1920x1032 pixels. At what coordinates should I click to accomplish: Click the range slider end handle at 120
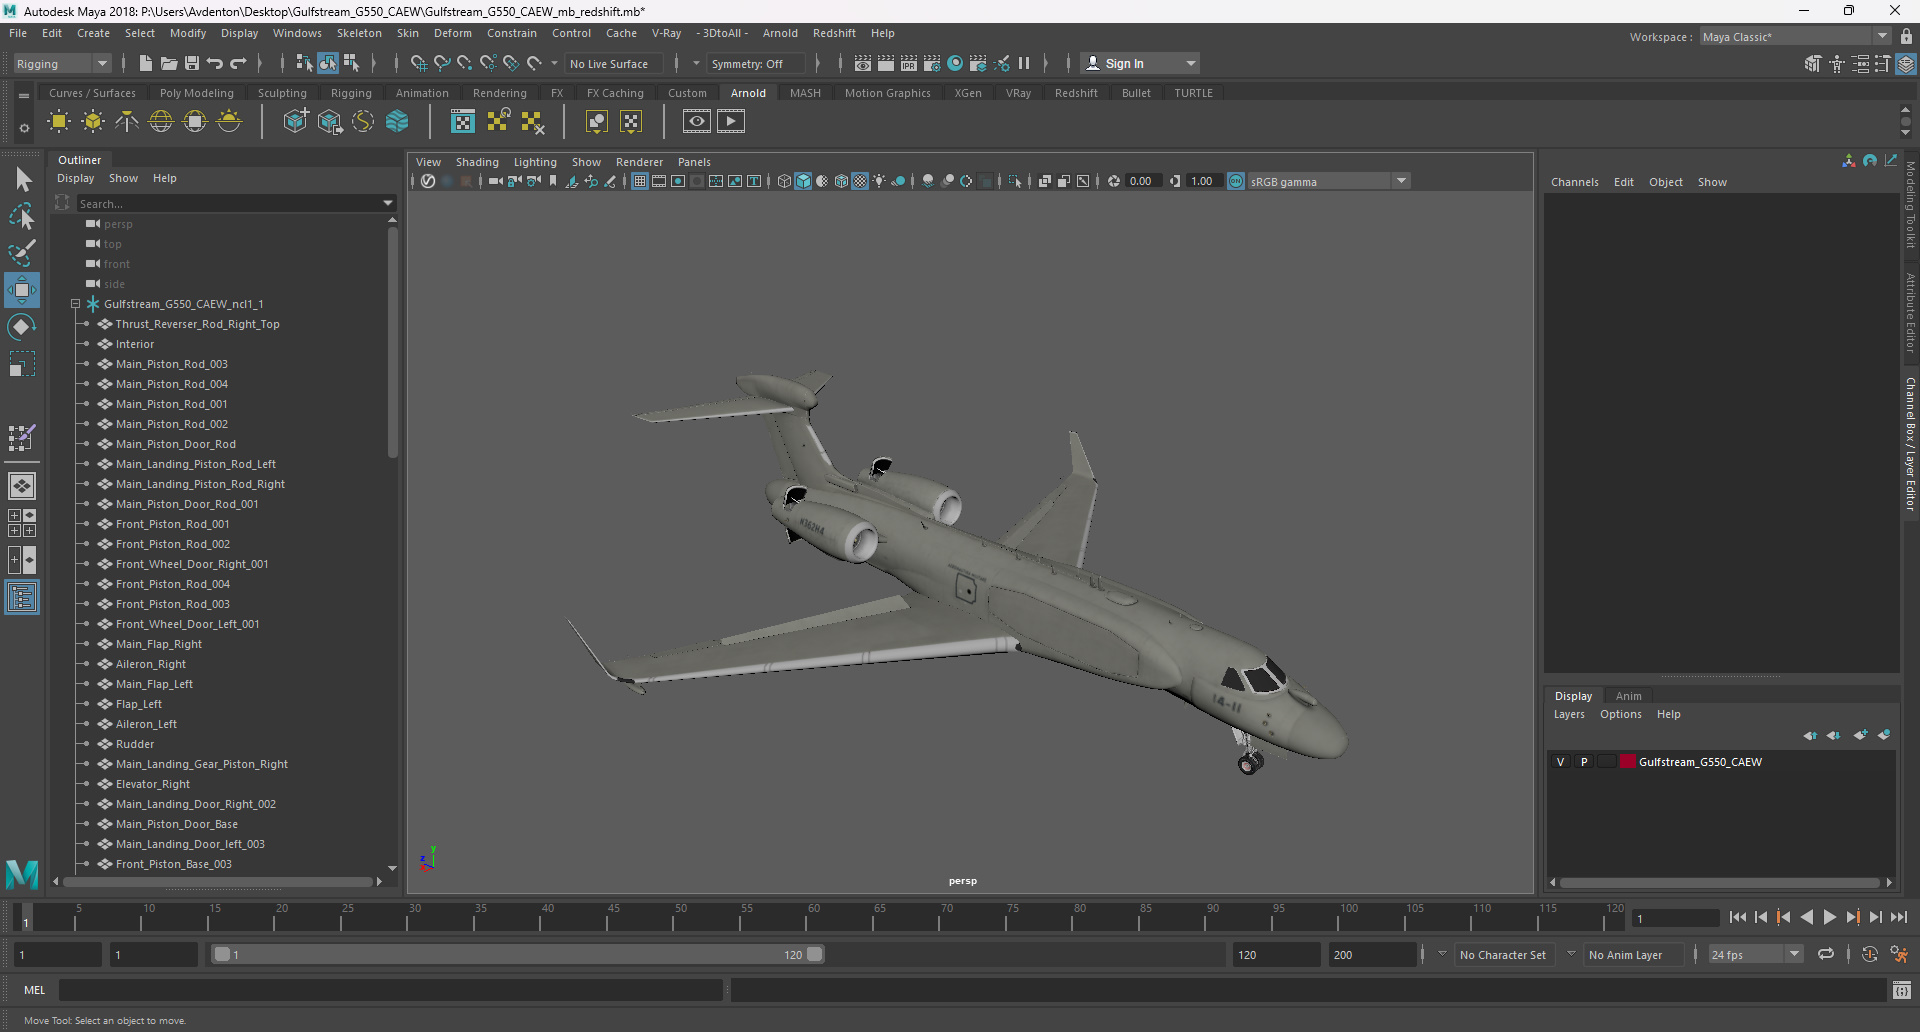click(x=815, y=954)
